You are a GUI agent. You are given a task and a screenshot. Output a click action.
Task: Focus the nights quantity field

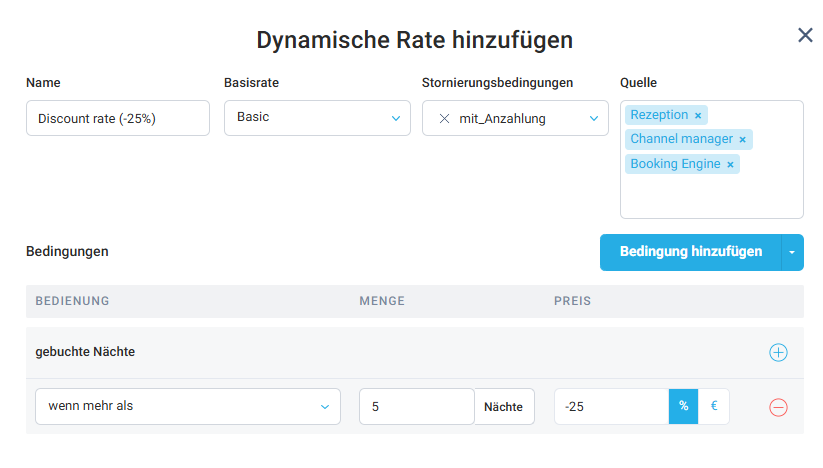(x=415, y=407)
